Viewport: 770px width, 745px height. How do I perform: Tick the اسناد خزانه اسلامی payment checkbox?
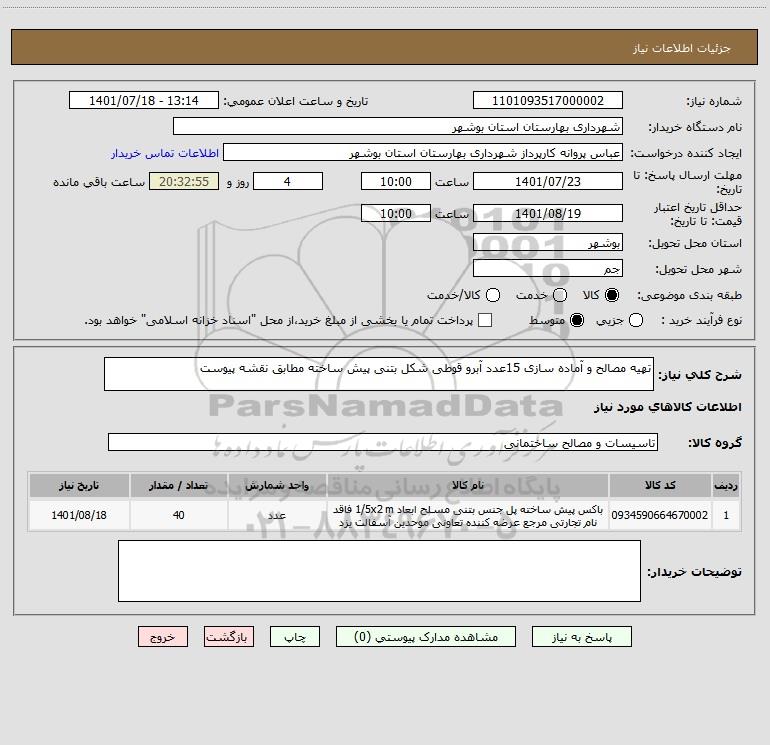[x=485, y=320]
